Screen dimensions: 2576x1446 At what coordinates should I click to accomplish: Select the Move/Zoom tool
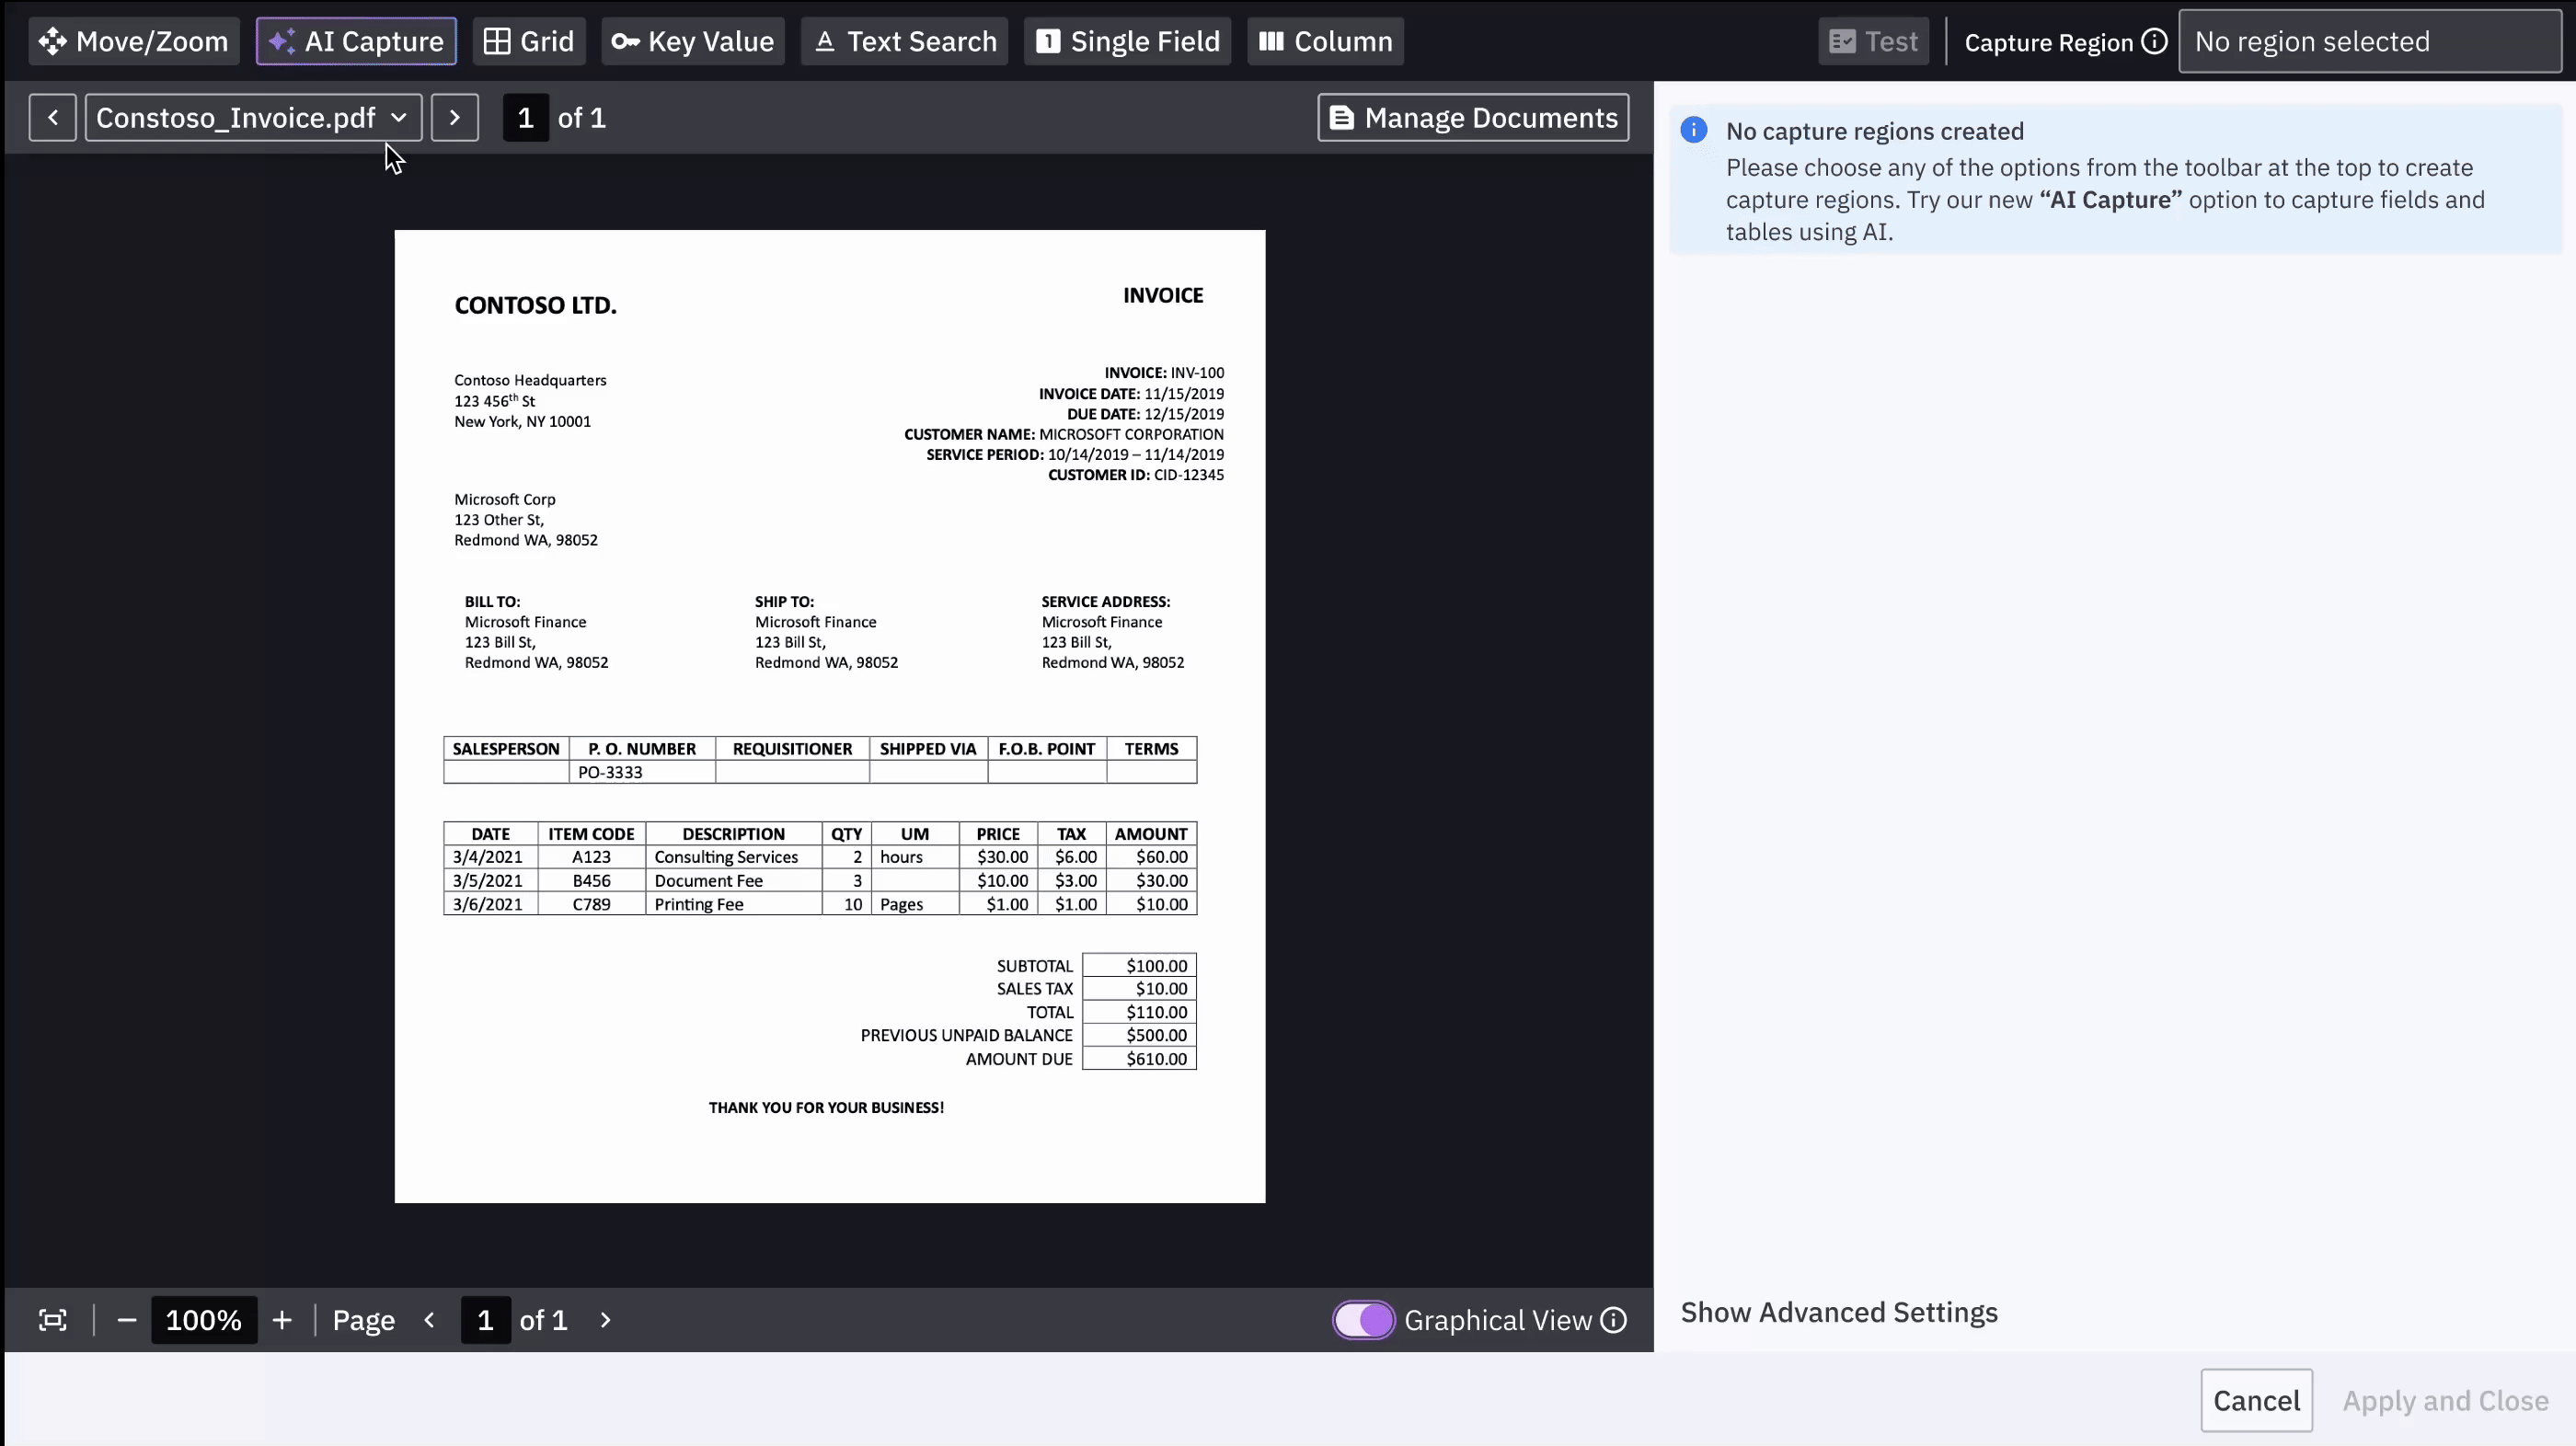(x=134, y=41)
